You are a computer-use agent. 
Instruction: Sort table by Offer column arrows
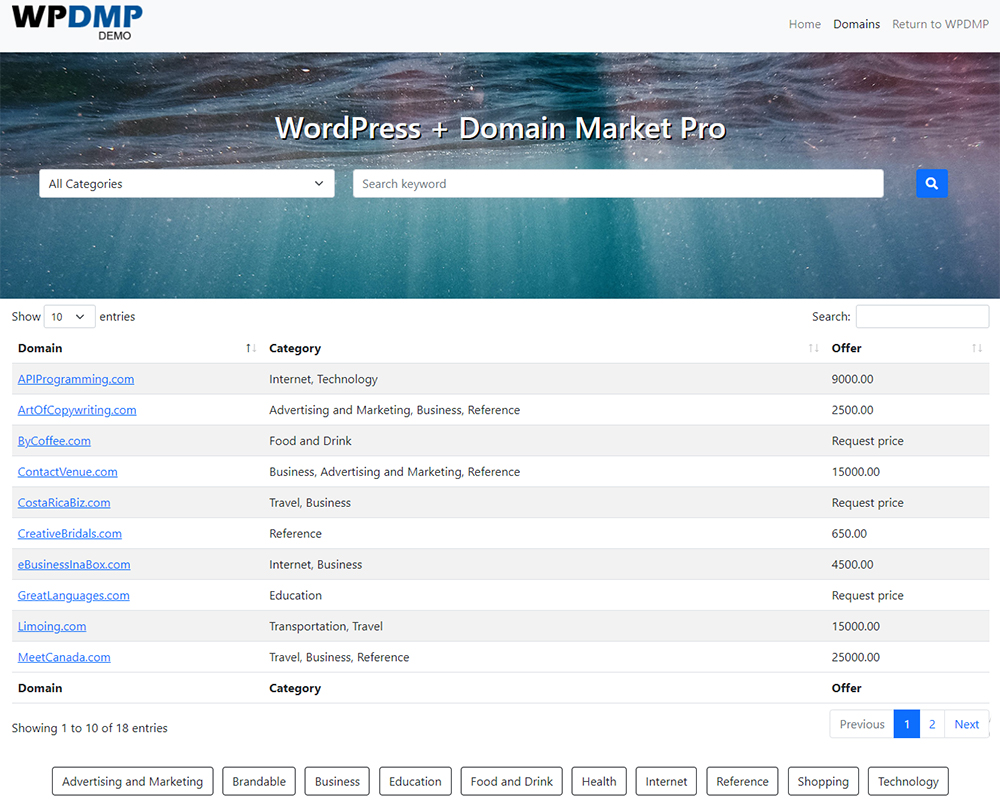pos(977,348)
